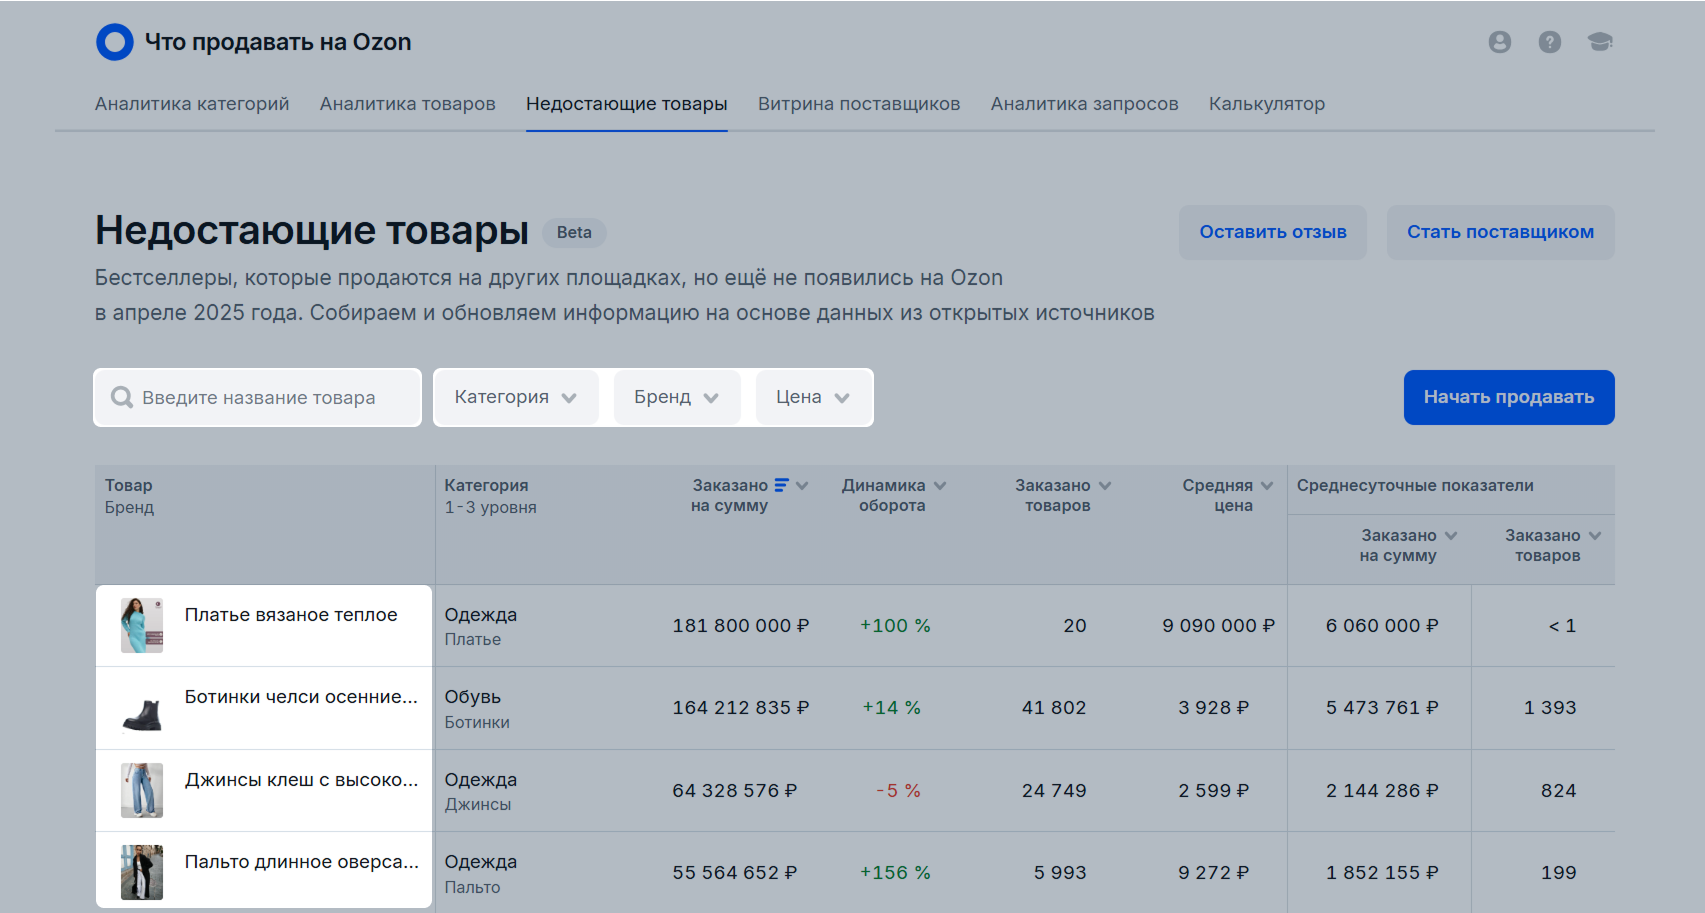
Task: Open the graduation cap learning icon
Action: 1599,42
